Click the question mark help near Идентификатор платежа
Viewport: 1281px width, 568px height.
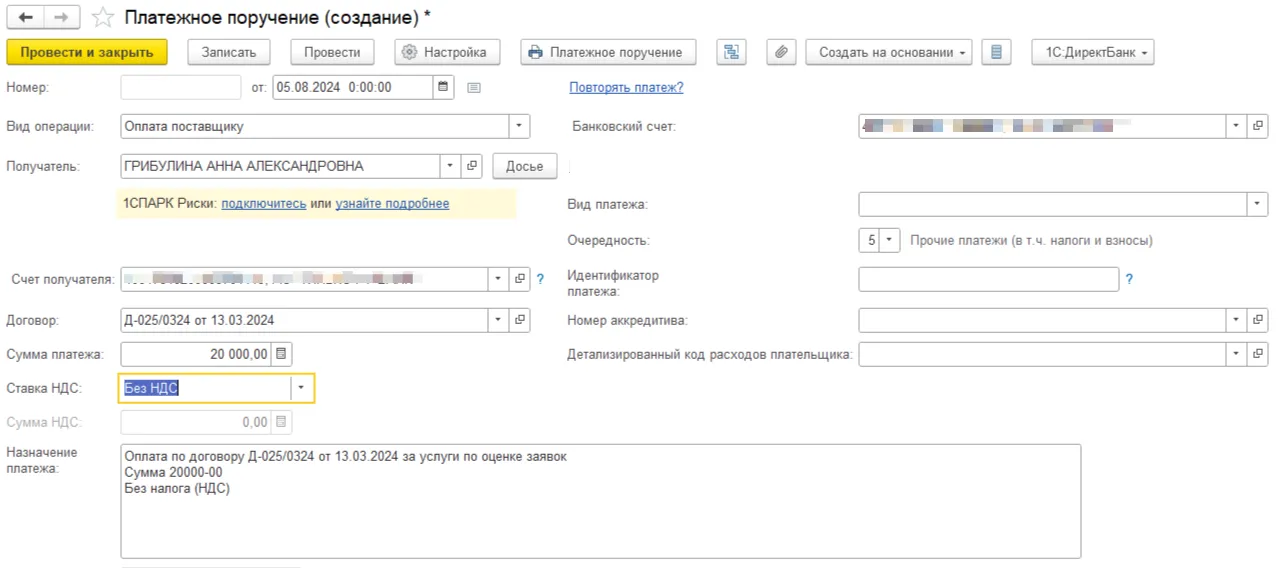pyautogui.click(x=1130, y=280)
